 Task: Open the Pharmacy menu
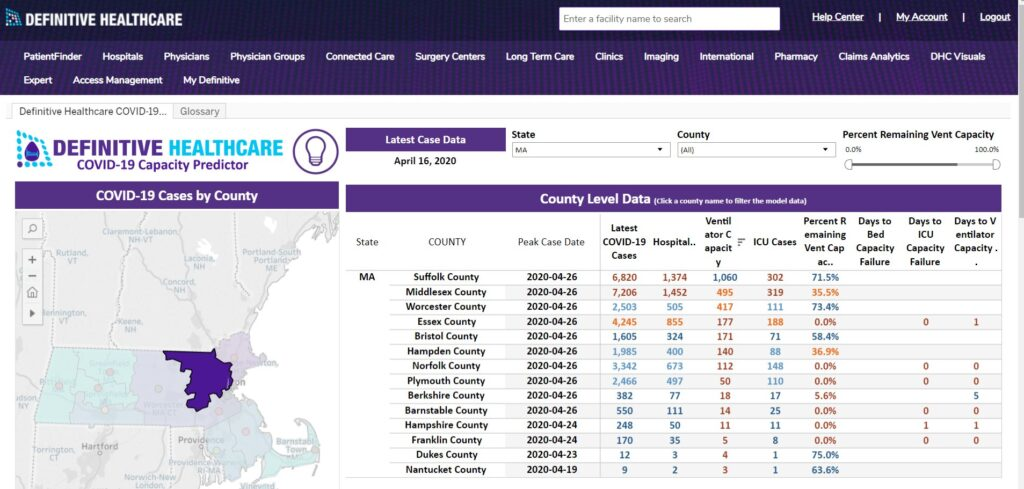click(x=796, y=56)
